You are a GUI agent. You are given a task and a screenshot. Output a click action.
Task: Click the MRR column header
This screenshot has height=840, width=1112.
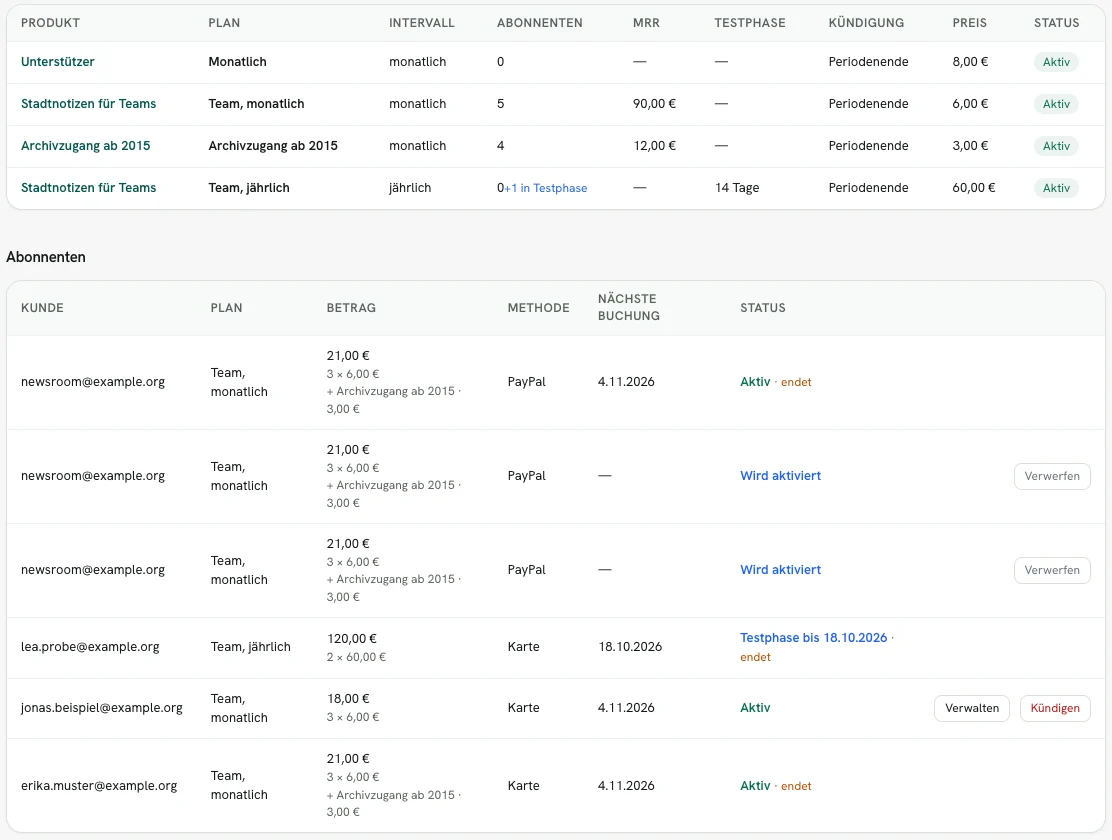pyautogui.click(x=646, y=23)
